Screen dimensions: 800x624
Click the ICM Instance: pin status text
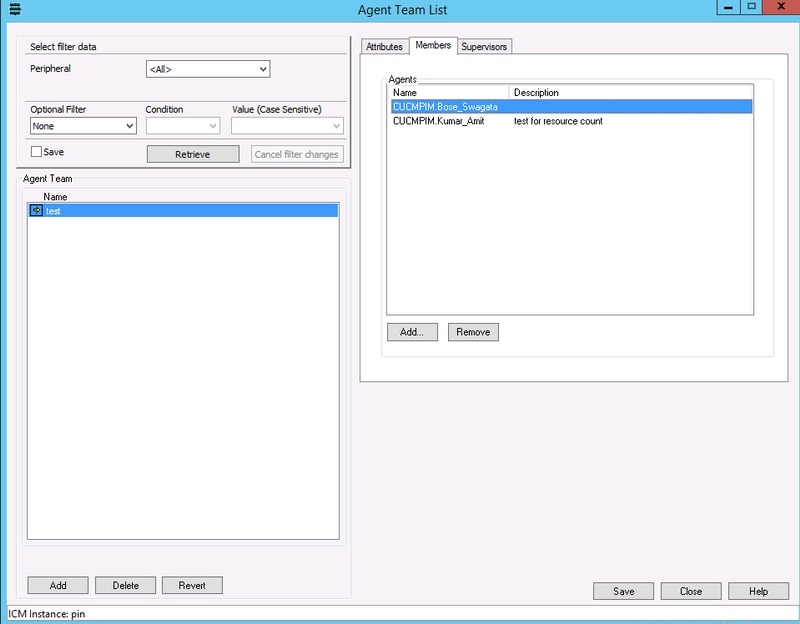tap(46, 614)
